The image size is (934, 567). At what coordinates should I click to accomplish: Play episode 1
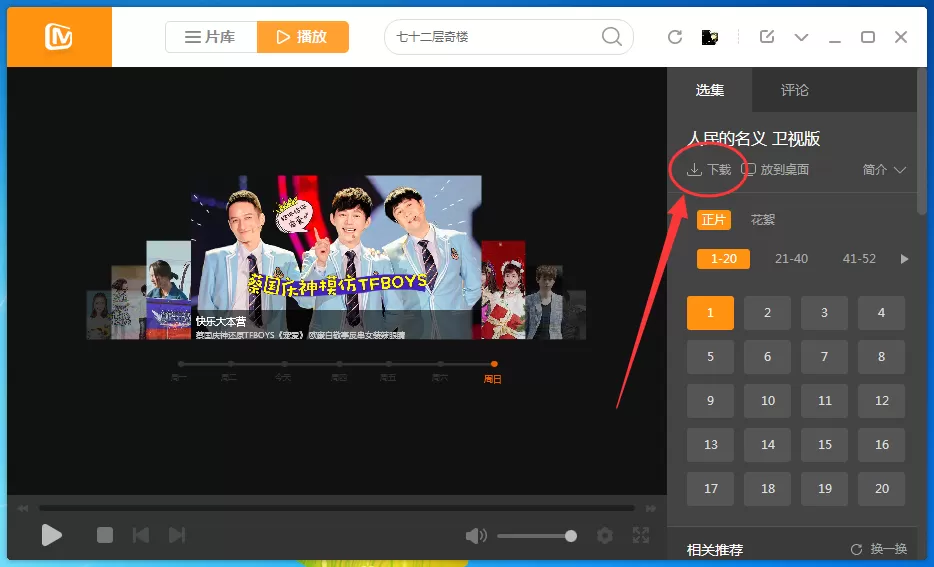[710, 313]
